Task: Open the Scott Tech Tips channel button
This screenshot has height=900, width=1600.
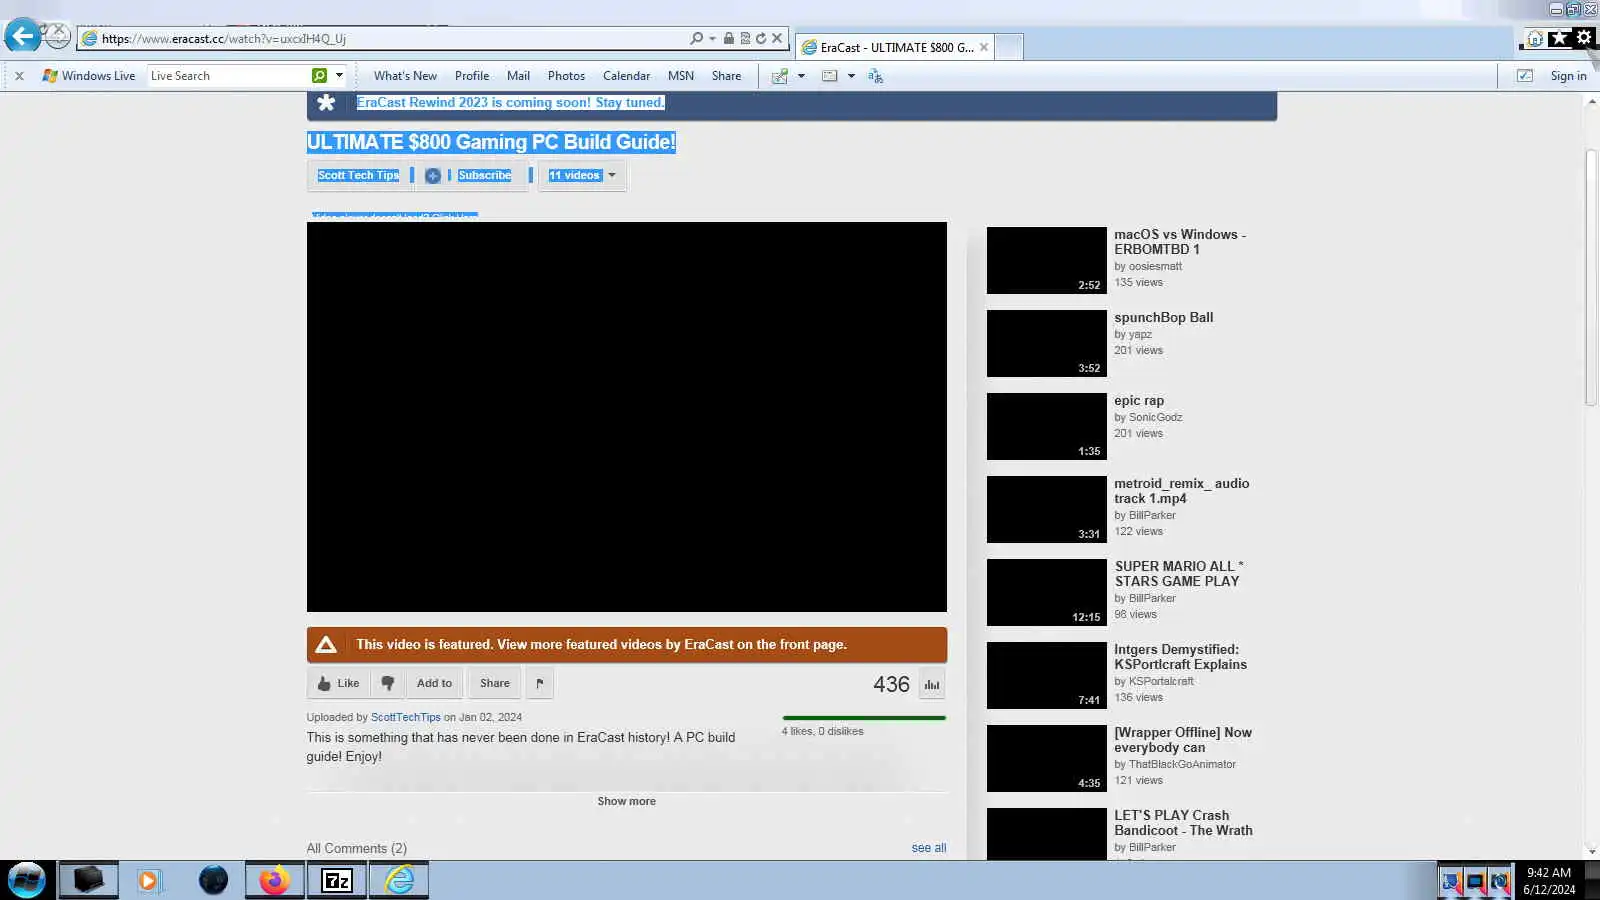Action: pos(358,175)
